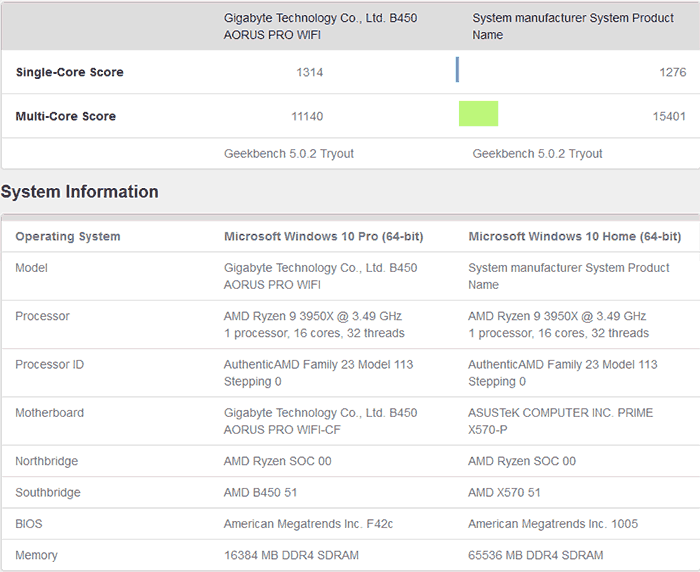Click the 1314 single-core score value
700x572 pixels.
tap(309, 72)
